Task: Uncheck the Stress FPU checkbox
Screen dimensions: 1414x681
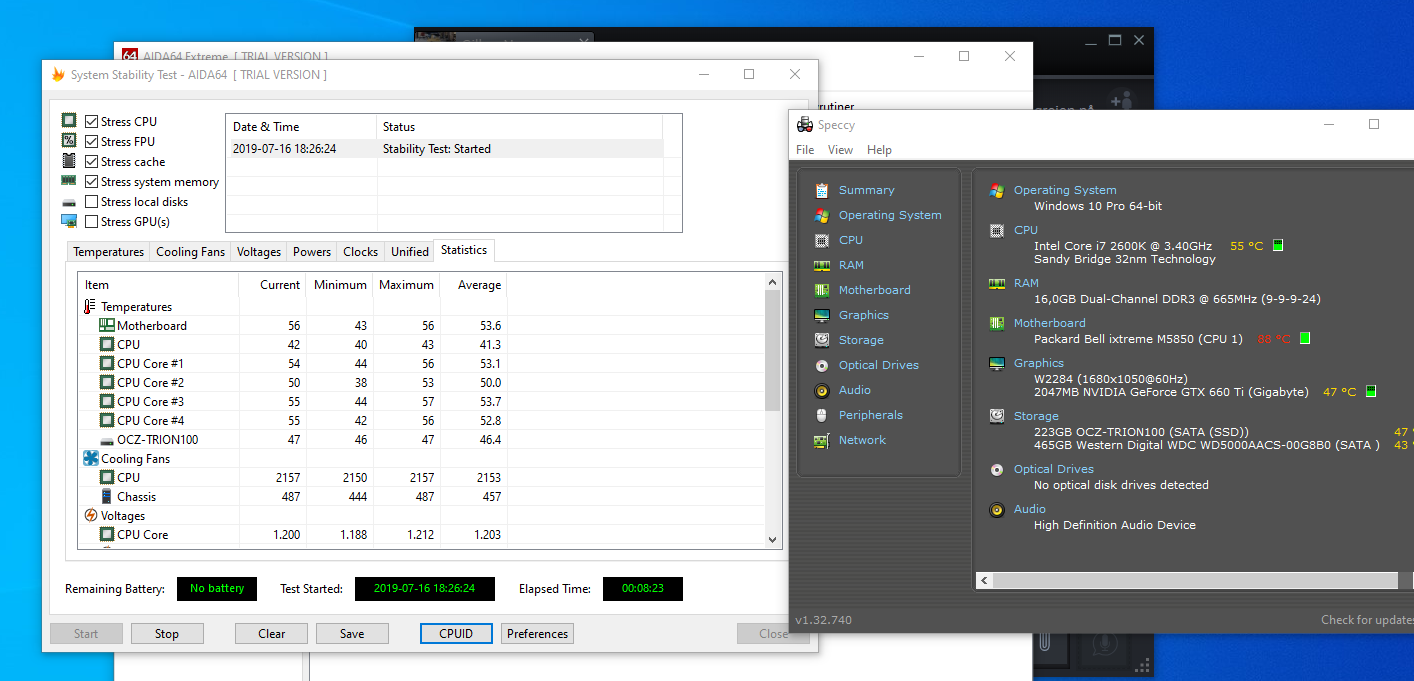Action: [92, 141]
